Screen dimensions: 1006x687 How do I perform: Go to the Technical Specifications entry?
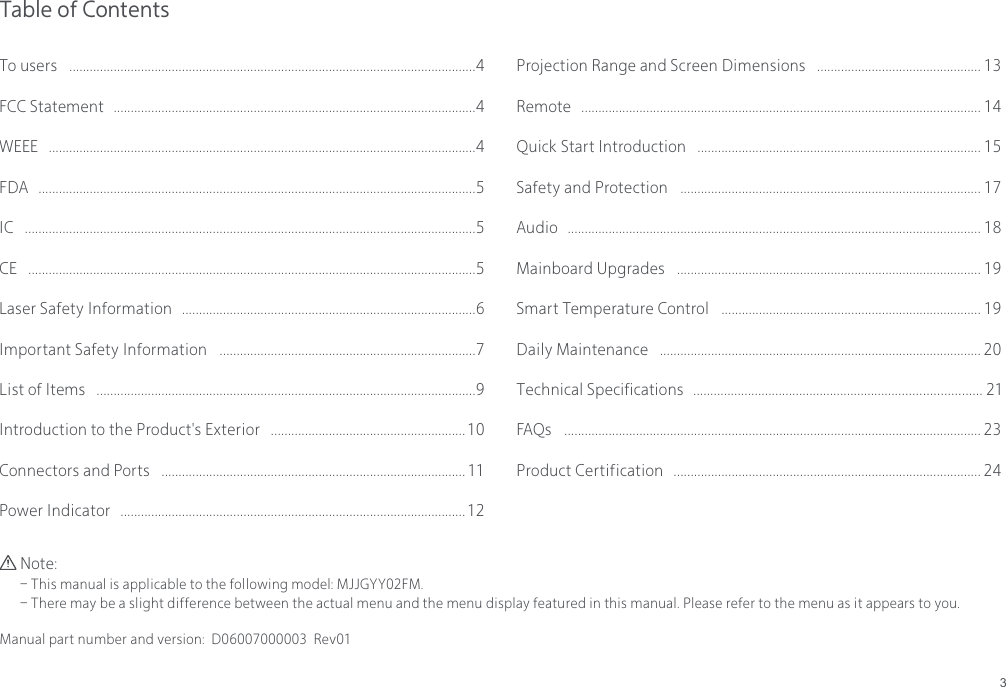coord(600,389)
